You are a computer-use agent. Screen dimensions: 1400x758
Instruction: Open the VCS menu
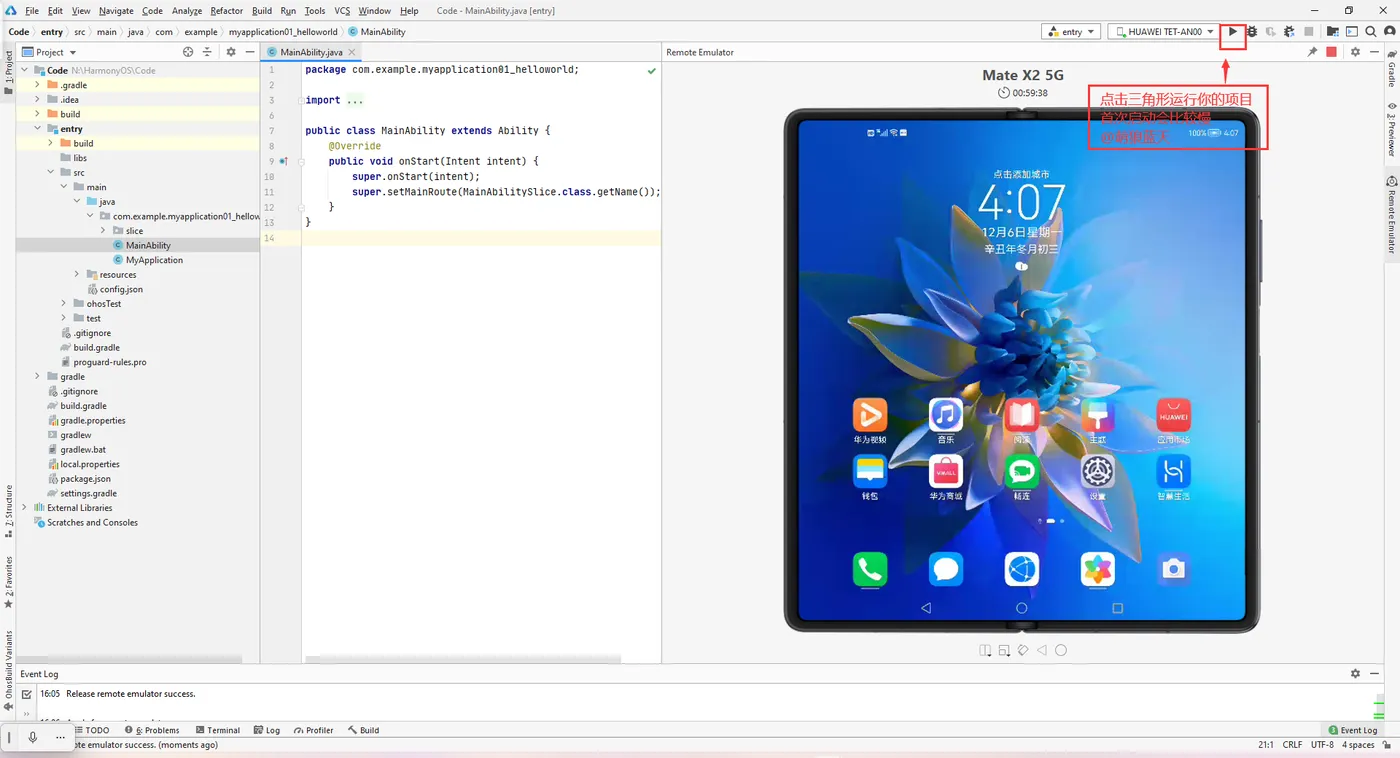pyautogui.click(x=342, y=11)
